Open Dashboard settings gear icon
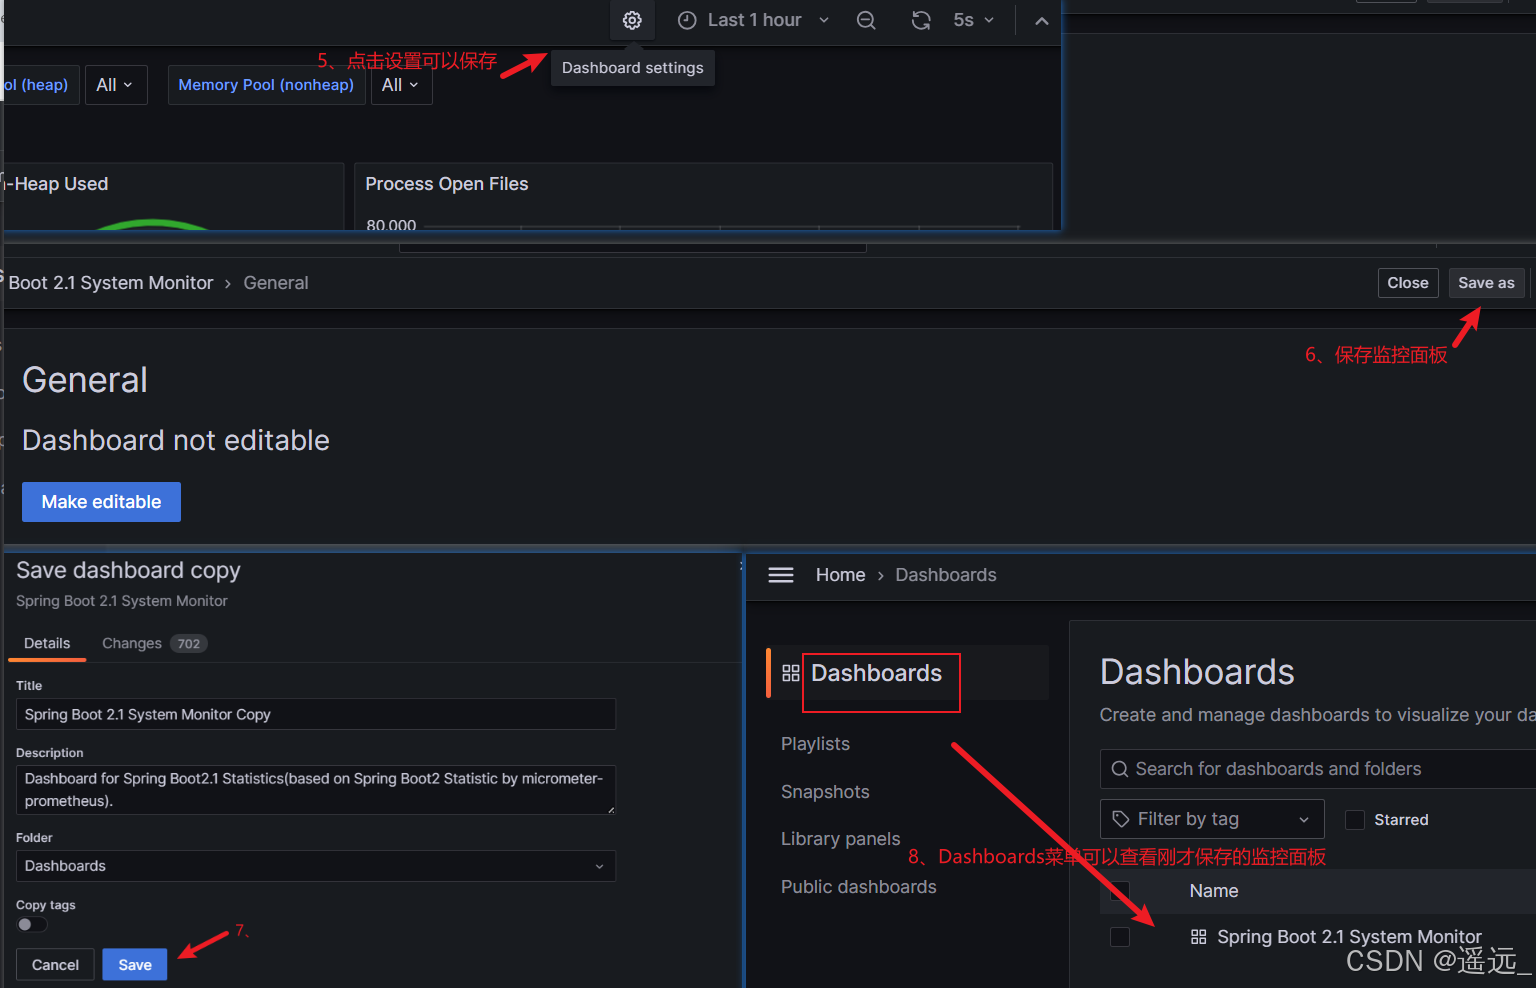The image size is (1536, 988). tap(632, 20)
